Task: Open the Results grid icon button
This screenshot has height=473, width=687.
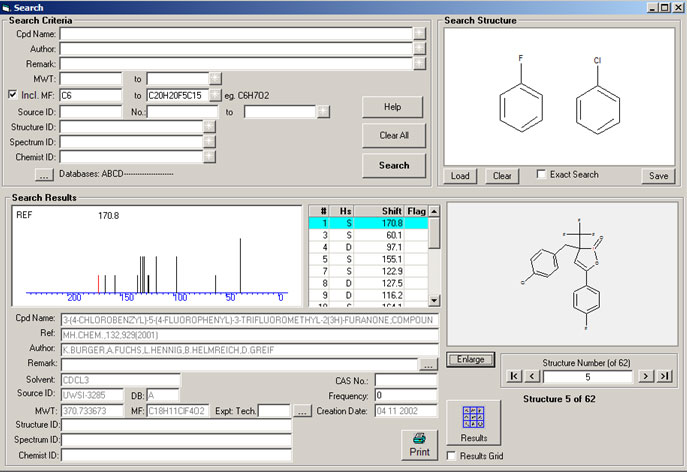Action: click(x=473, y=424)
